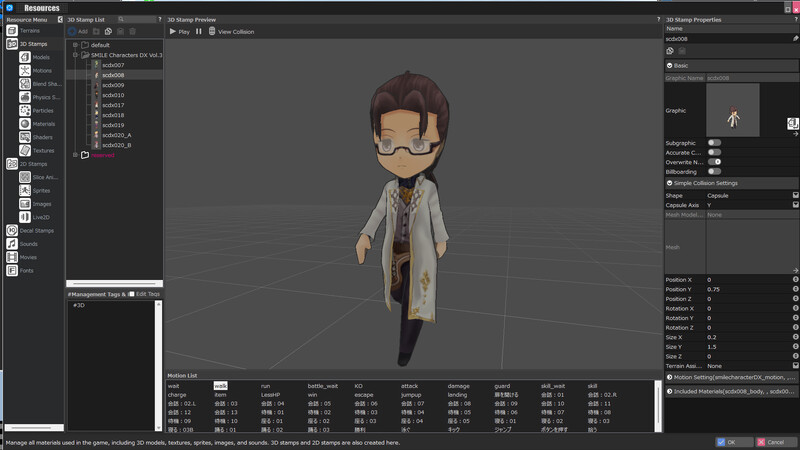Image resolution: width=800 pixels, height=450 pixels.
Task: Pause the preview animation
Action: click(198, 31)
